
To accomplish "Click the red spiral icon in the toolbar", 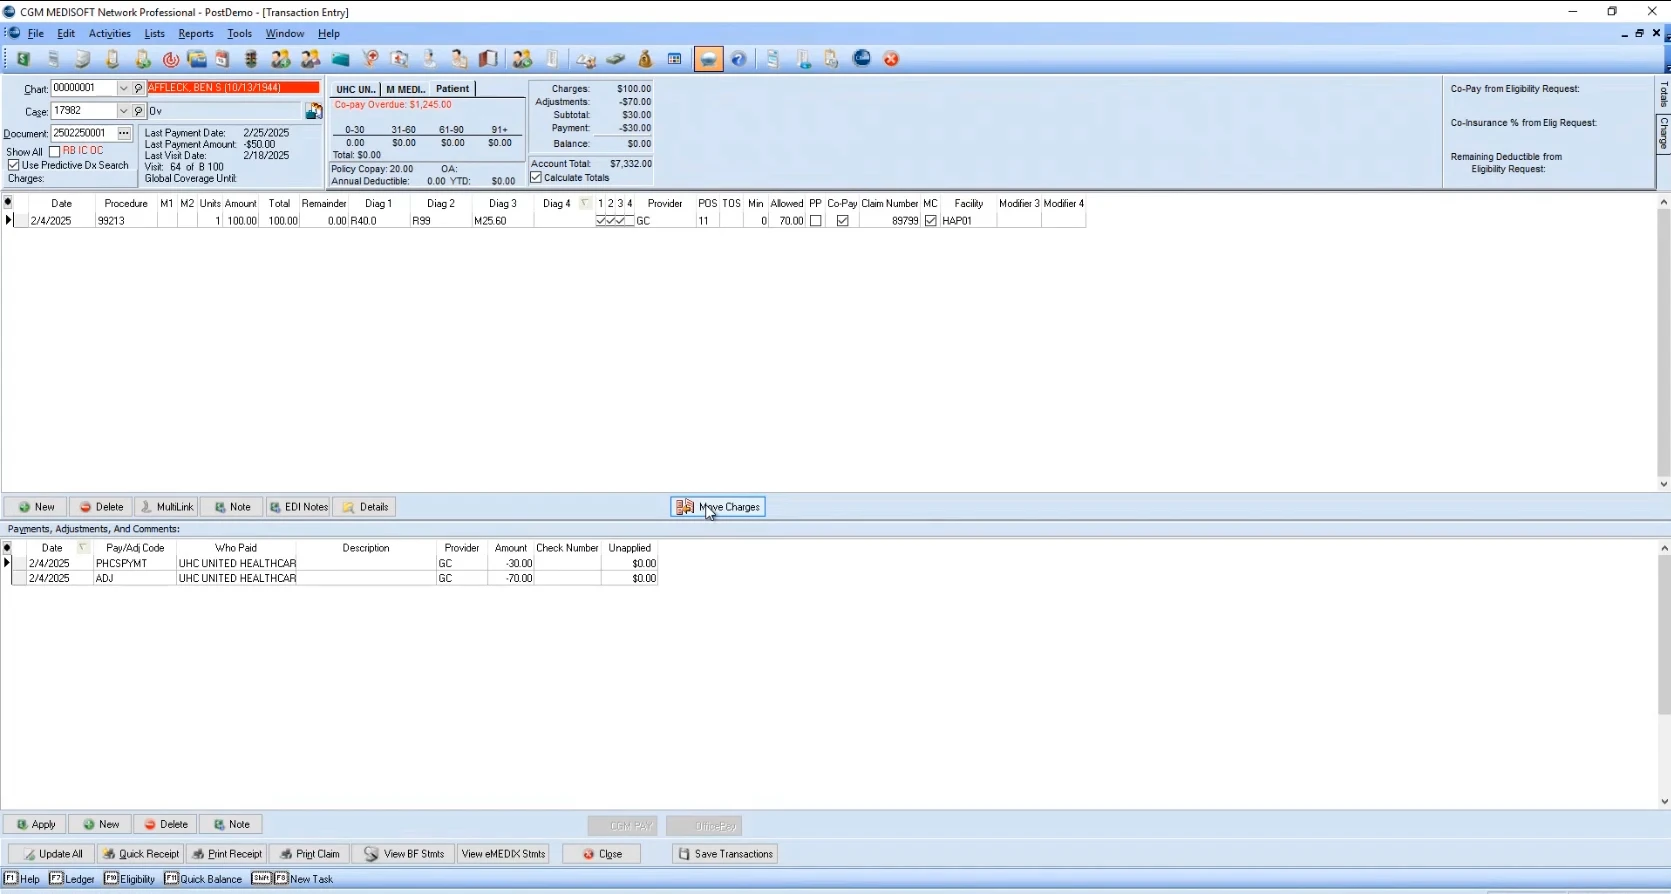I will coord(171,59).
